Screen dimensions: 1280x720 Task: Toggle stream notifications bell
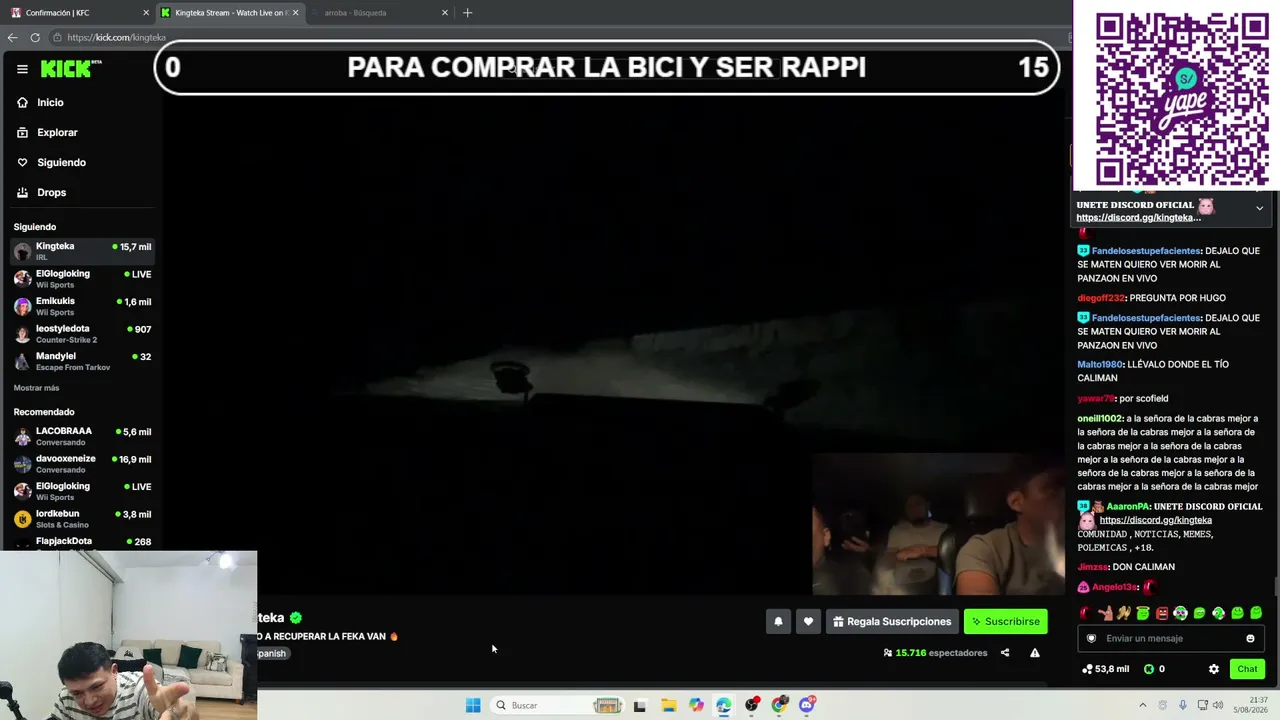pyautogui.click(x=778, y=621)
